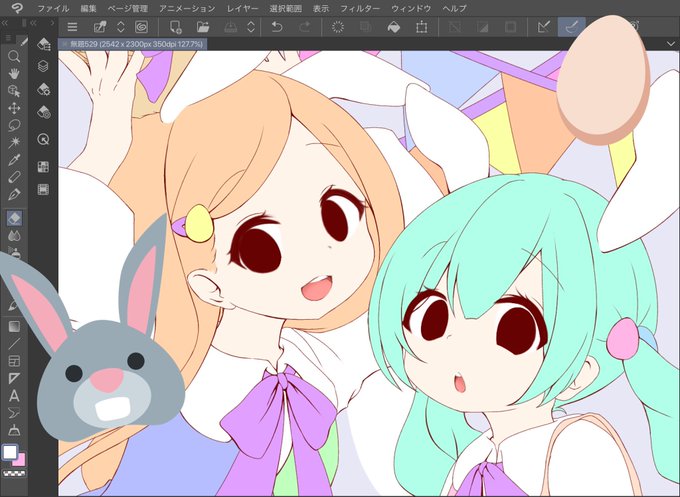This screenshot has height=497, width=680.
Task: Select the Eyedropper tool
Action: (x=14, y=160)
